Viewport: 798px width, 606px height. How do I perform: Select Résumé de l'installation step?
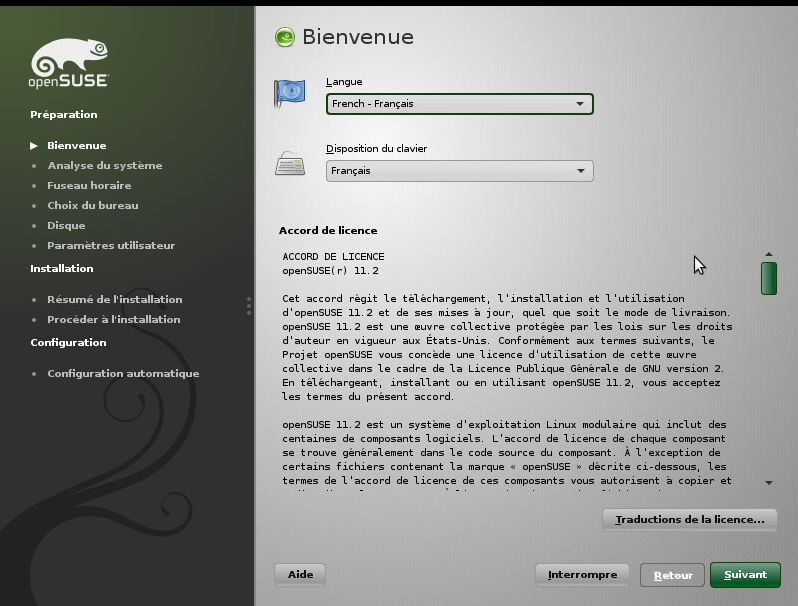tap(115, 299)
